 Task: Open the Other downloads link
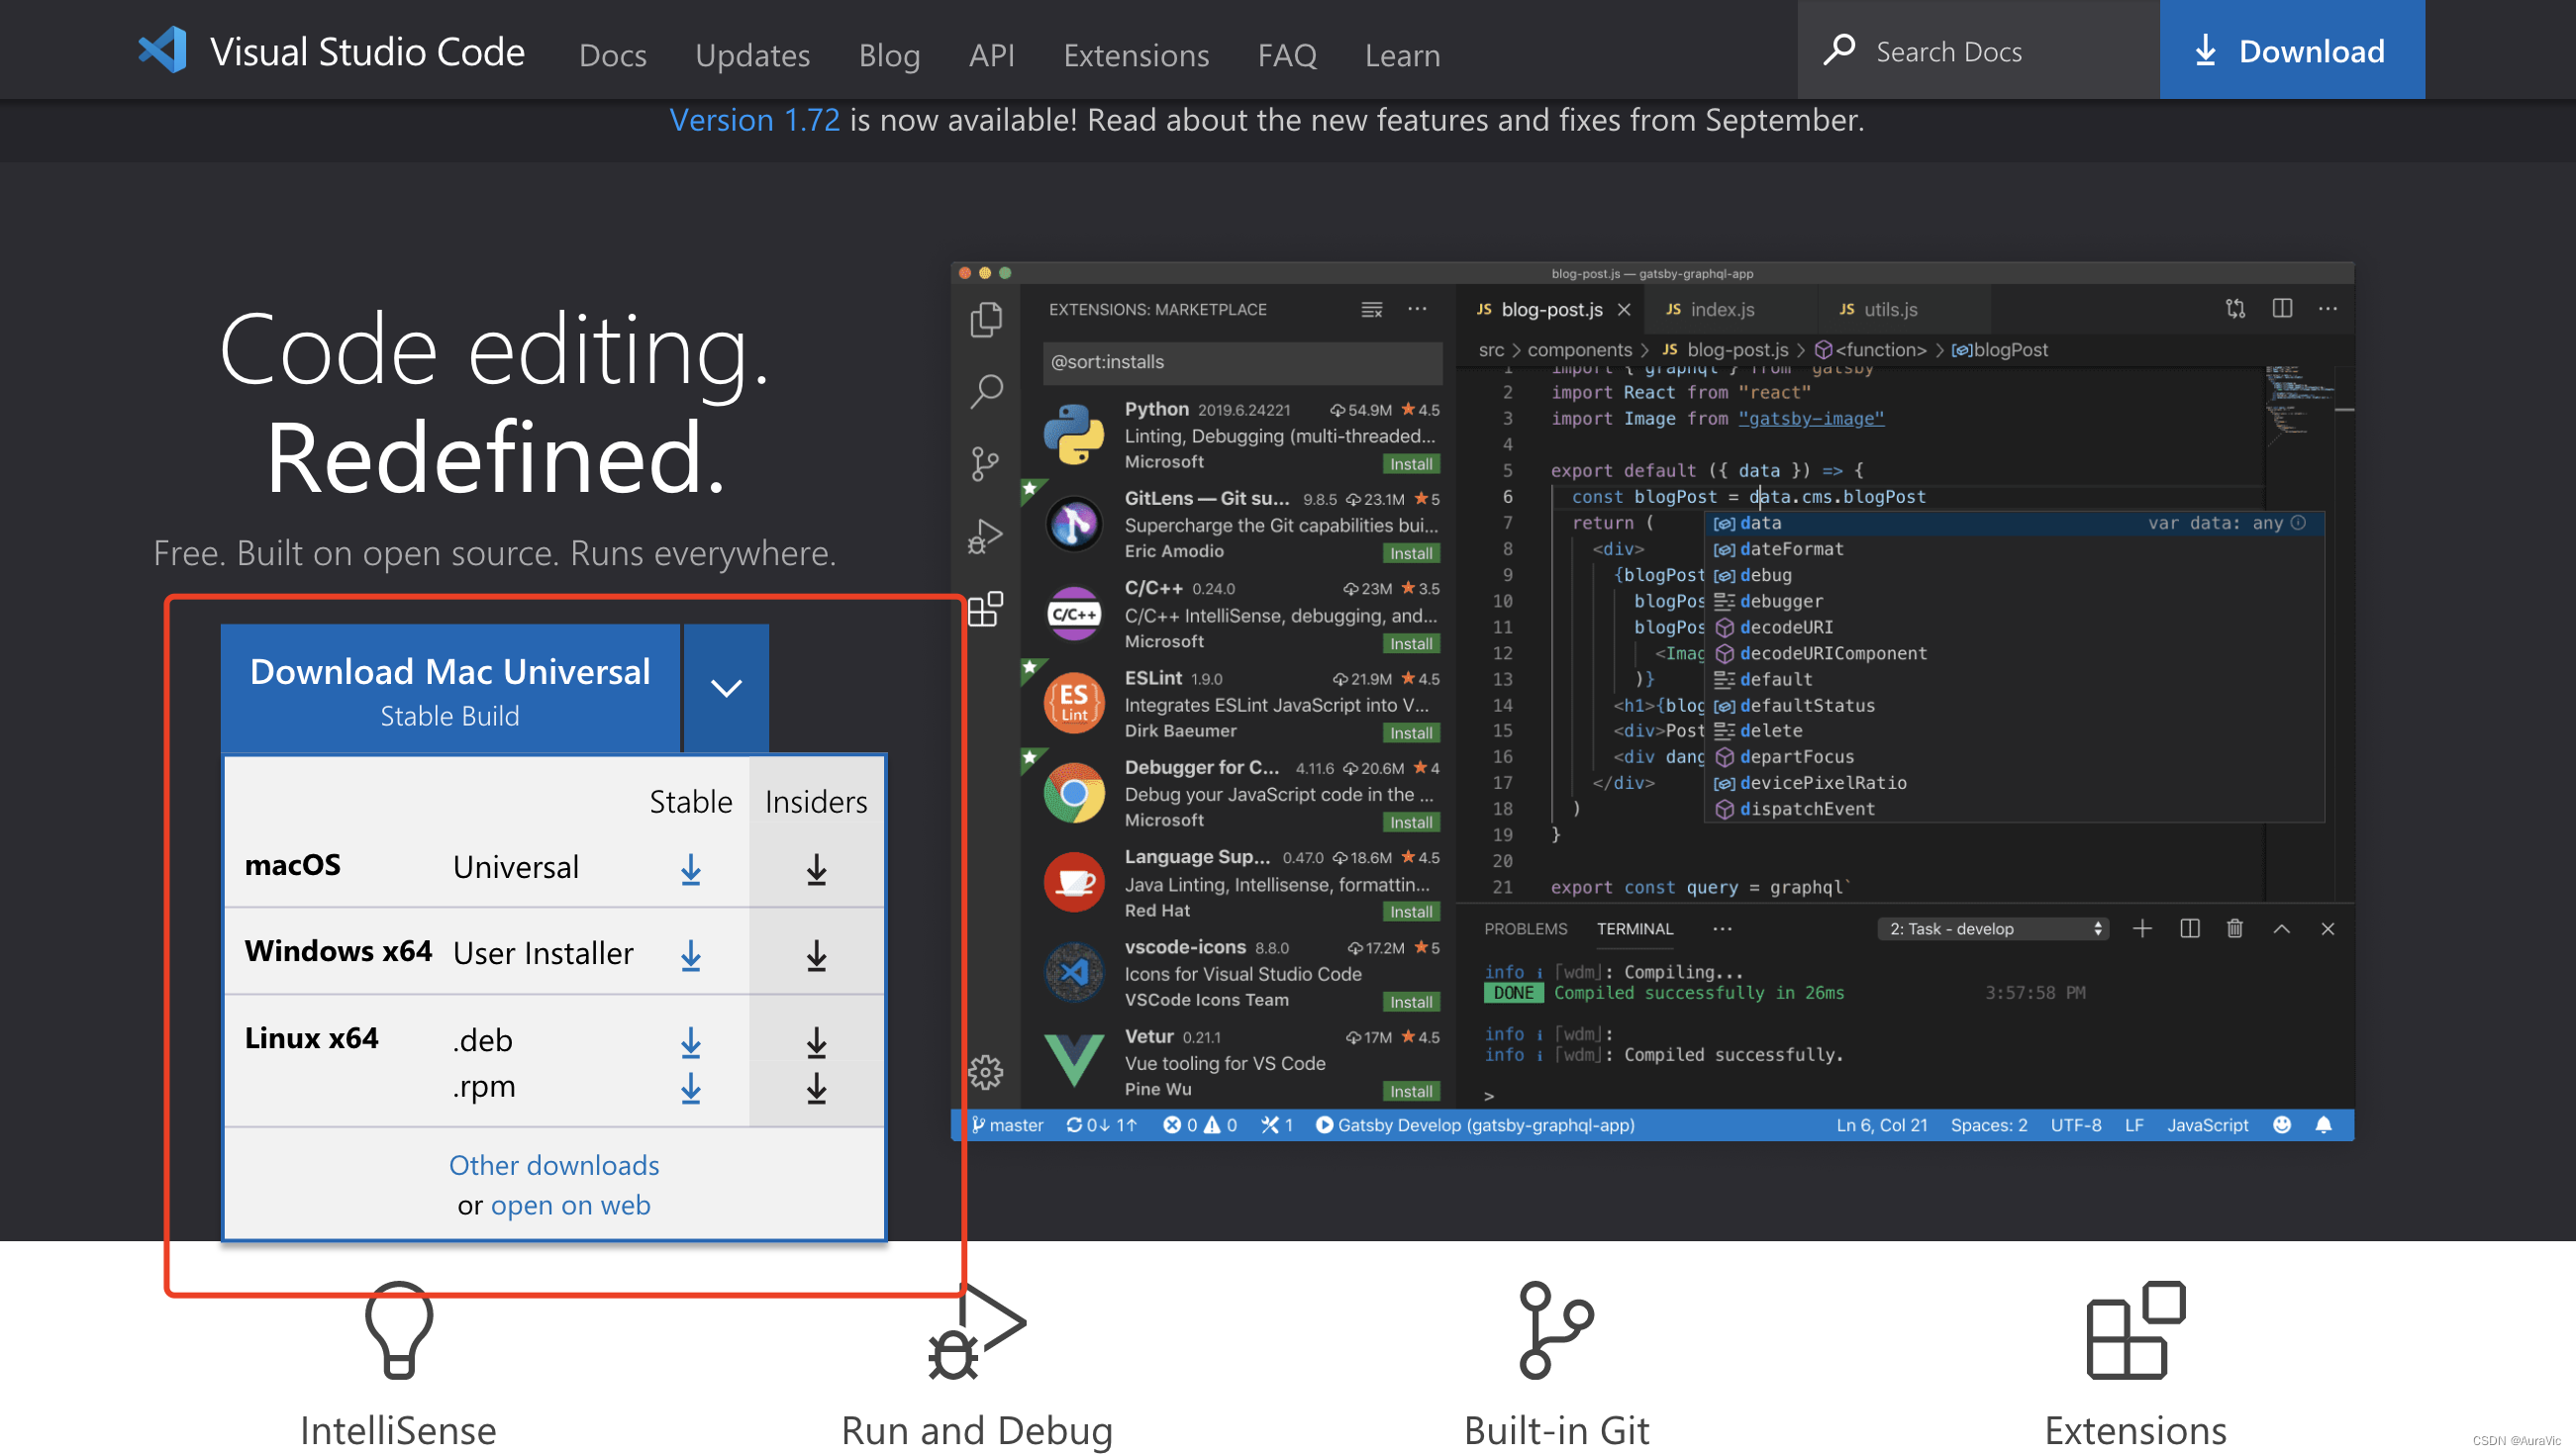coord(554,1165)
